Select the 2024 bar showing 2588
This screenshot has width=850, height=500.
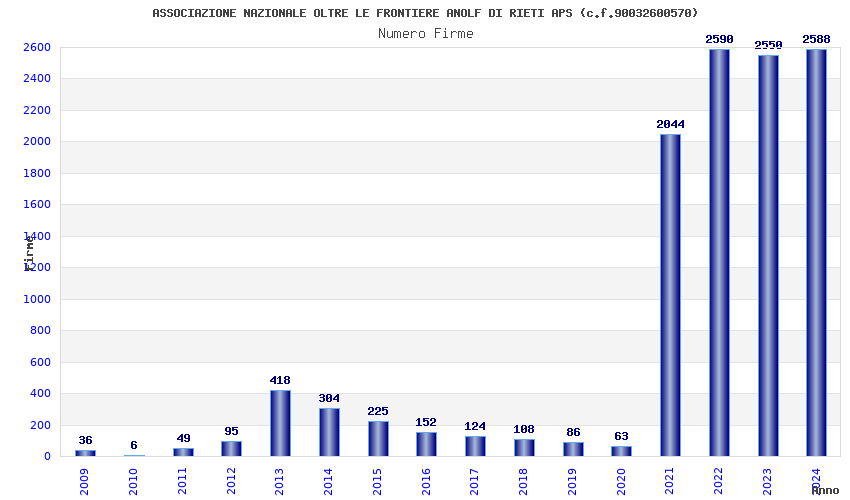point(816,253)
